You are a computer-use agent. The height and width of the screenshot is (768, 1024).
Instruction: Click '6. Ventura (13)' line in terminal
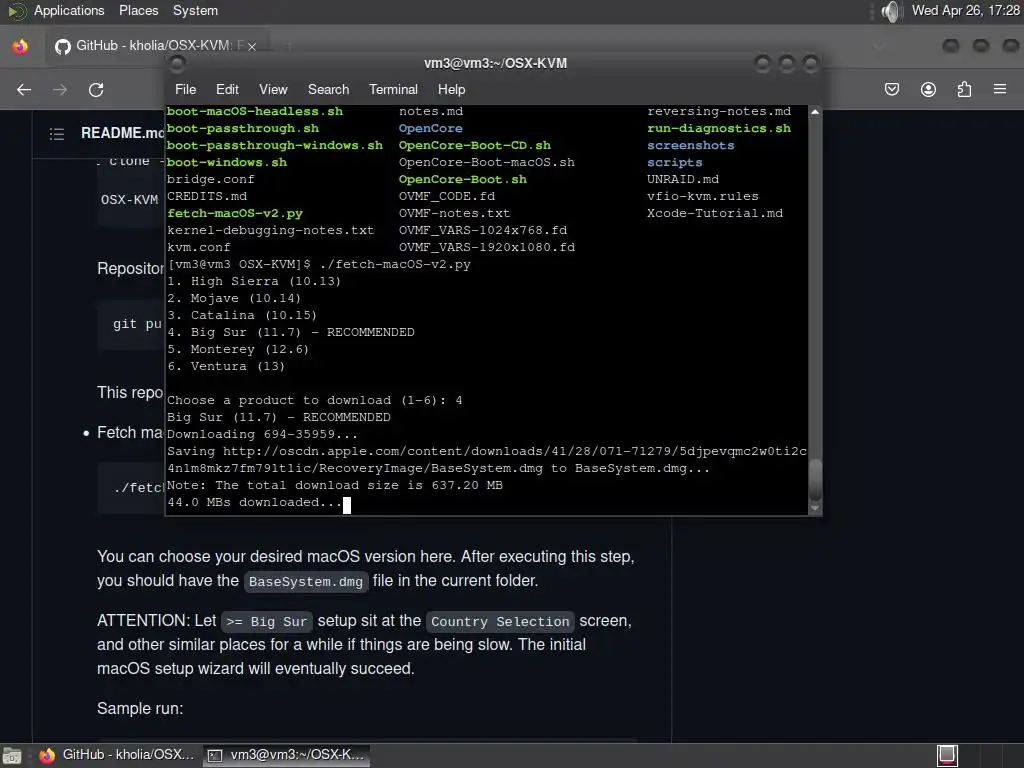pos(226,366)
